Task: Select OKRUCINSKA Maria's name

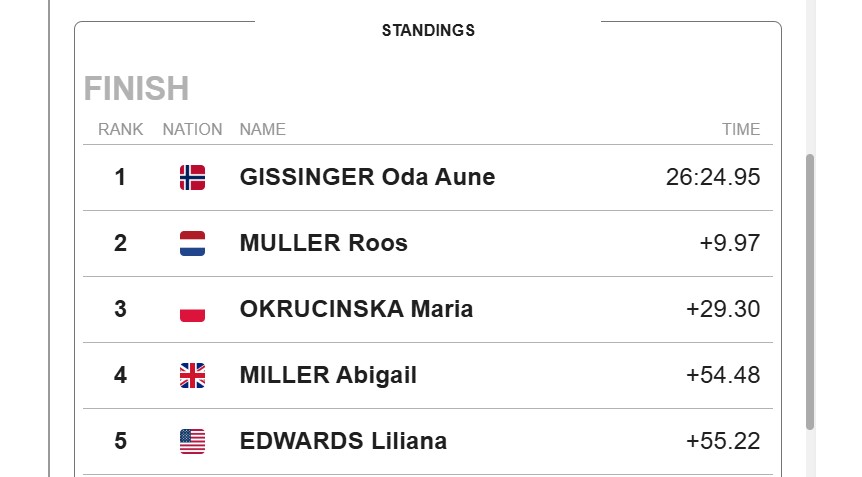Action: pyautogui.click(x=356, y=309)
